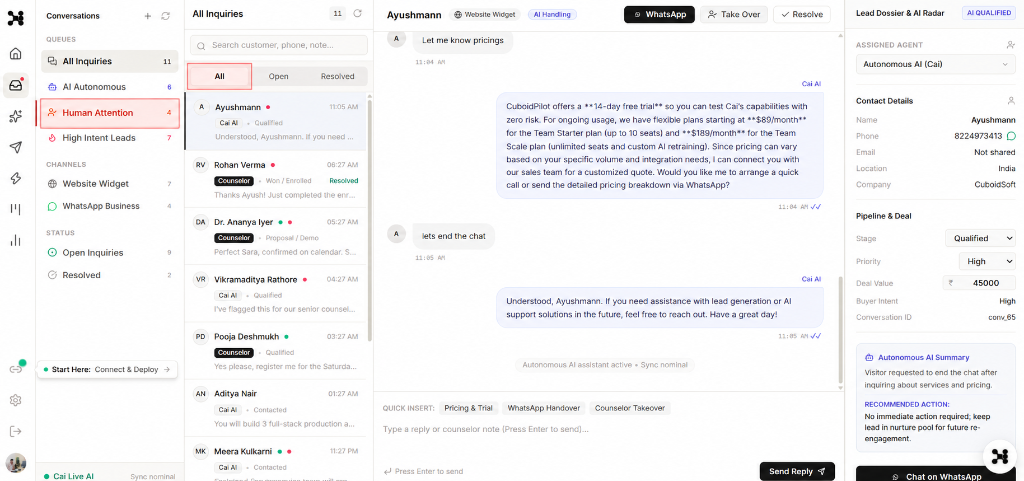
Task: Open the pipeline board icon in rail
Action: pyautogui.click(x=16, y=209)
